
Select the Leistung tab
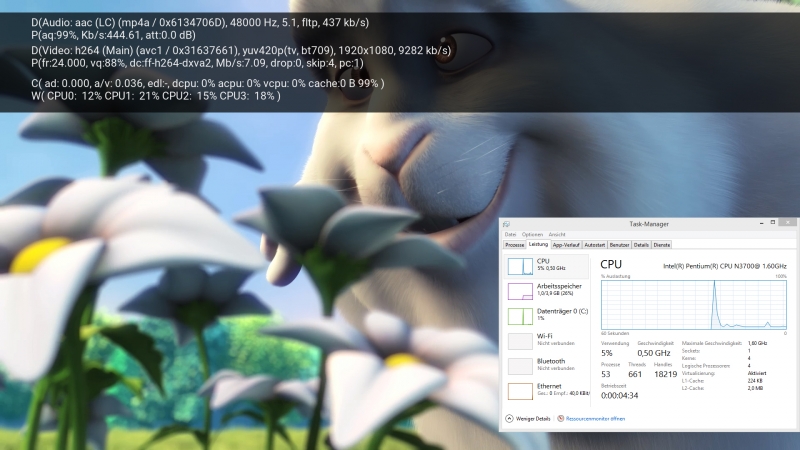(x=538, y=244)
